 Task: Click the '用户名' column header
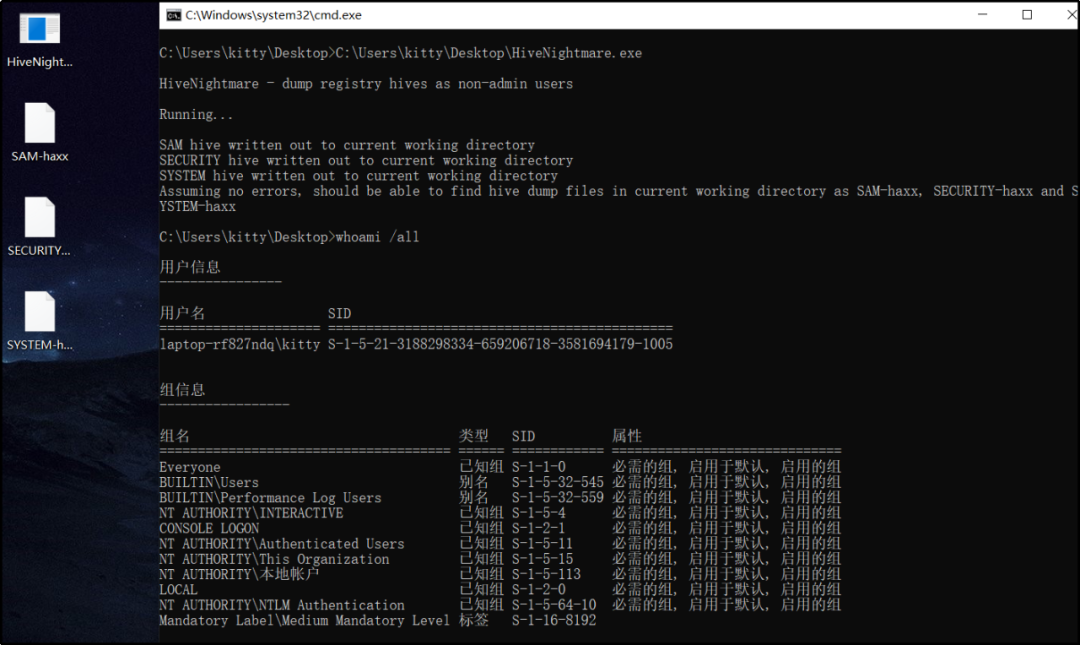[183, 314]
